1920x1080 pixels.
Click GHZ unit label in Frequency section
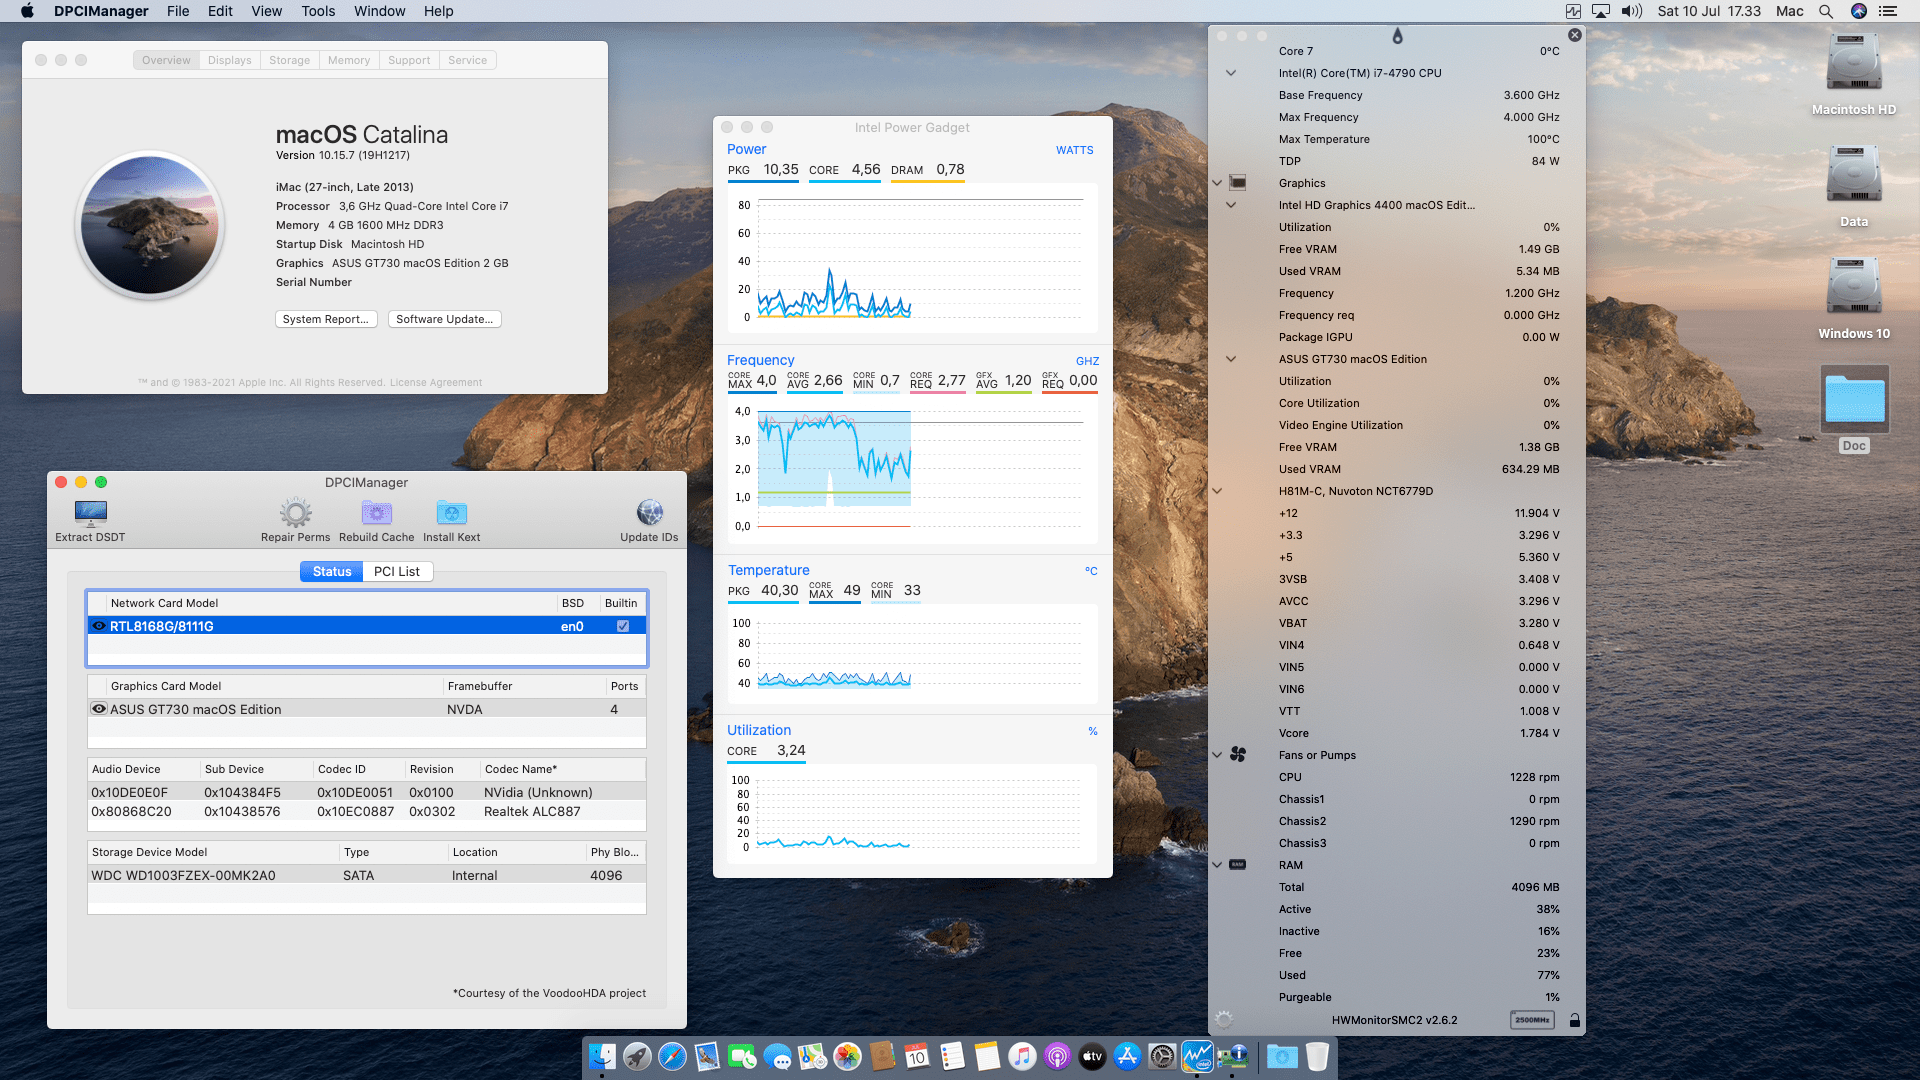pos(1087,361)
